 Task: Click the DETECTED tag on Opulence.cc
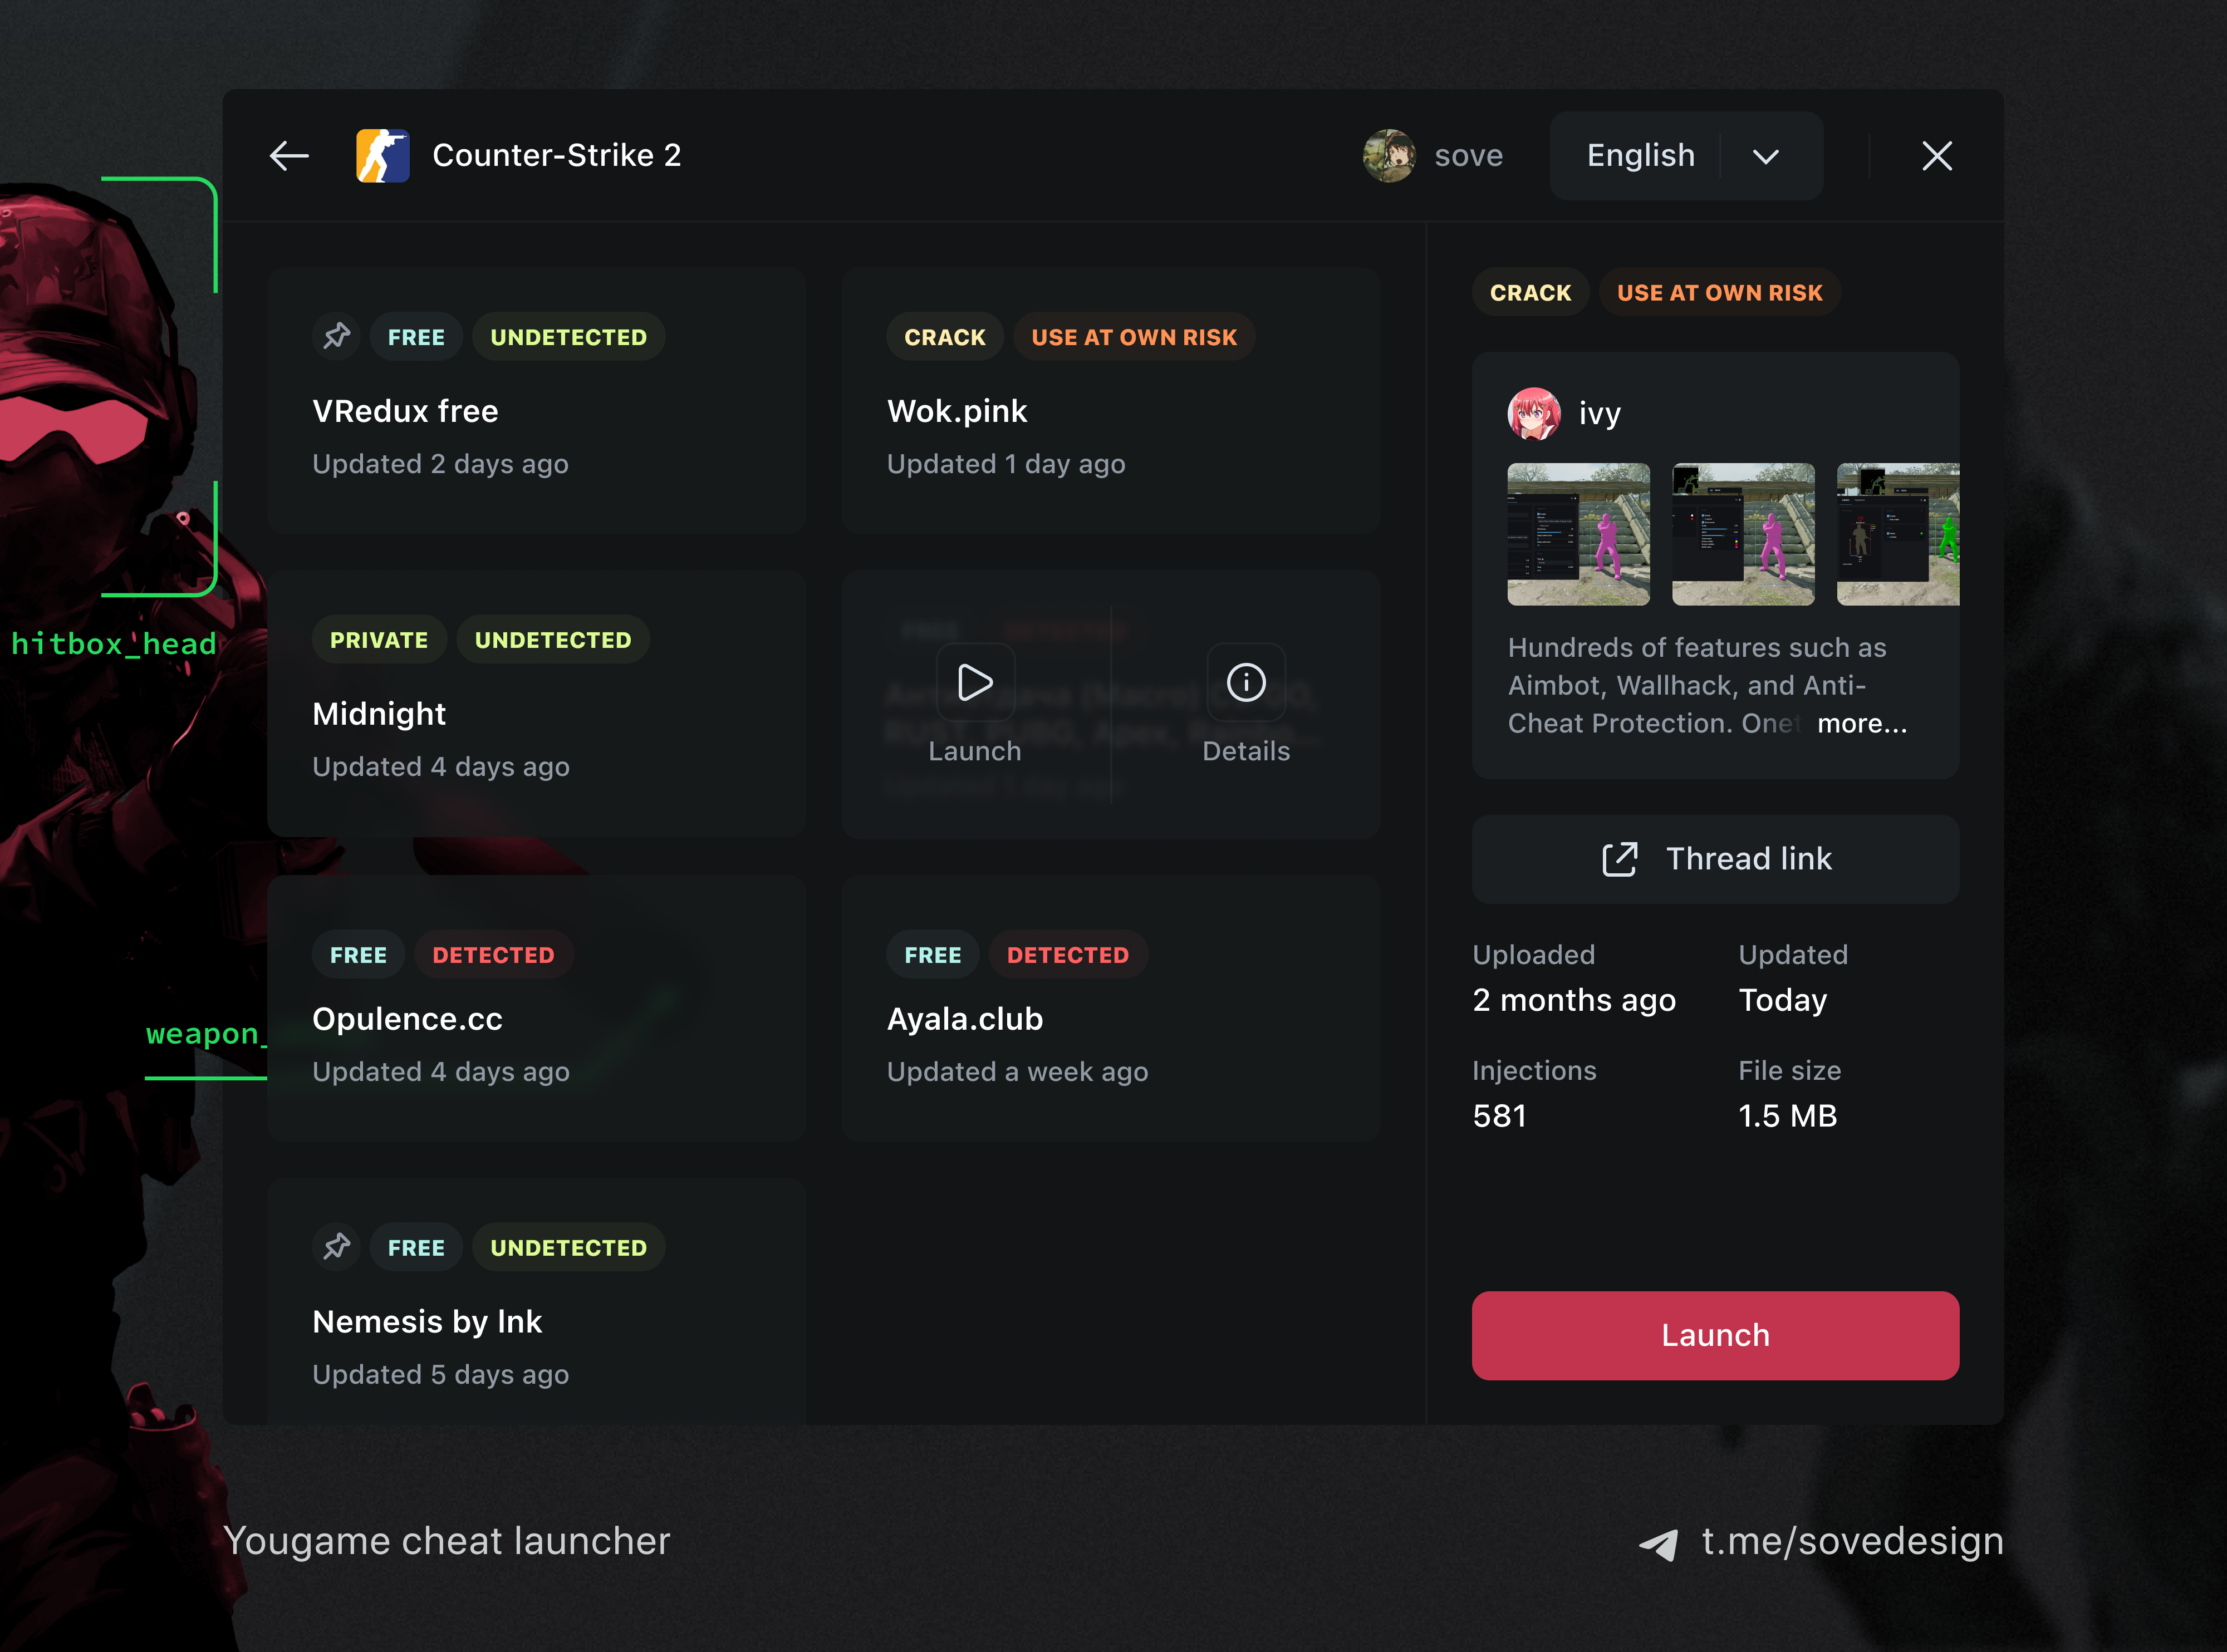[493, 955]
